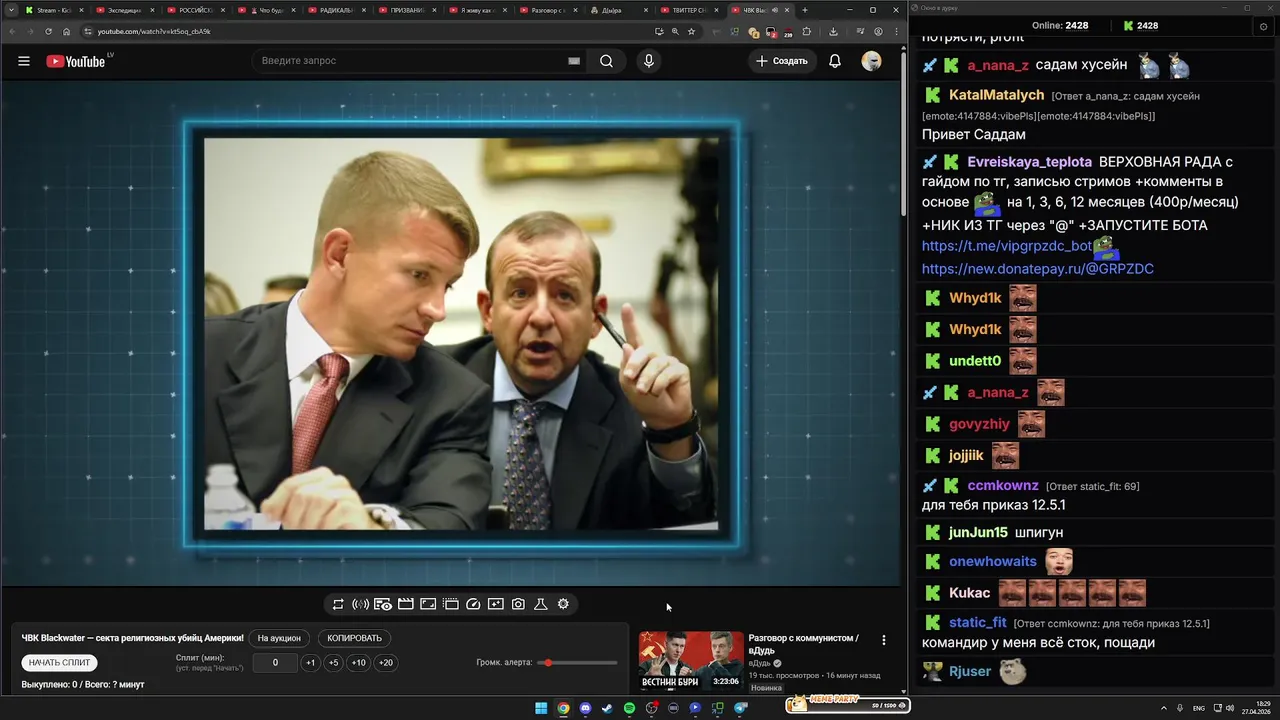Switch to the ТВИТТЕР browser tab
This screenshot has height=720, width=1280.
tap(692, 10)
